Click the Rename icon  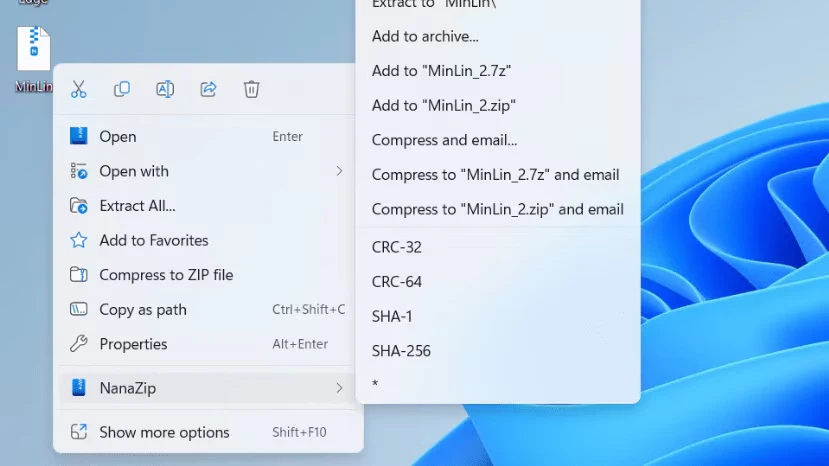coord(165,90)
